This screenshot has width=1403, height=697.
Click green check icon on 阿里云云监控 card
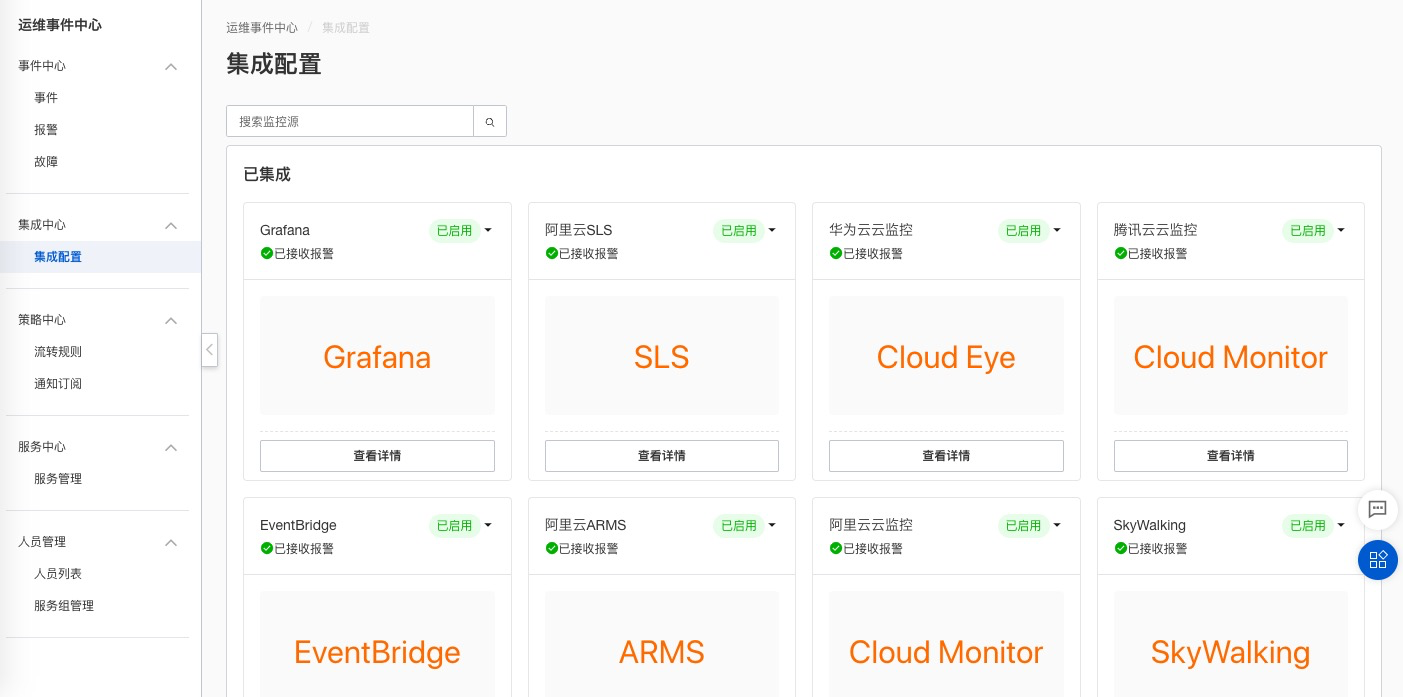835,548
